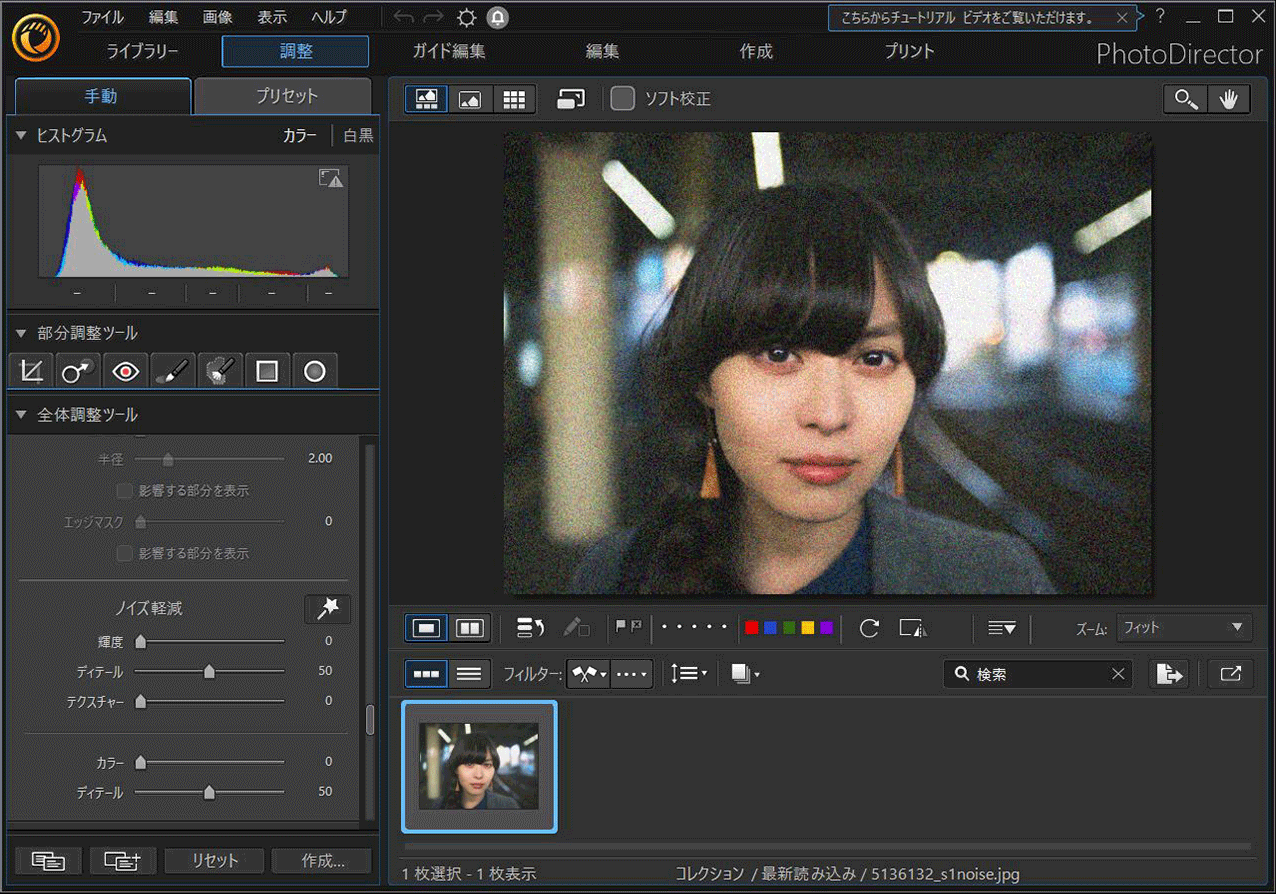Select the crop and straighten tool

(x=30, y=370)
